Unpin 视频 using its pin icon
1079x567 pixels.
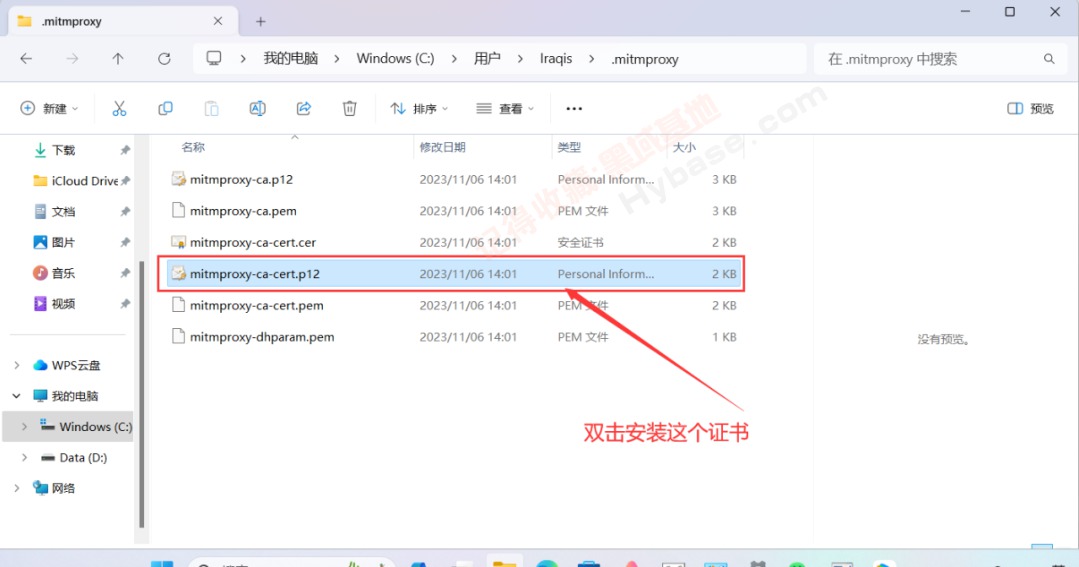tap(125, 303)
